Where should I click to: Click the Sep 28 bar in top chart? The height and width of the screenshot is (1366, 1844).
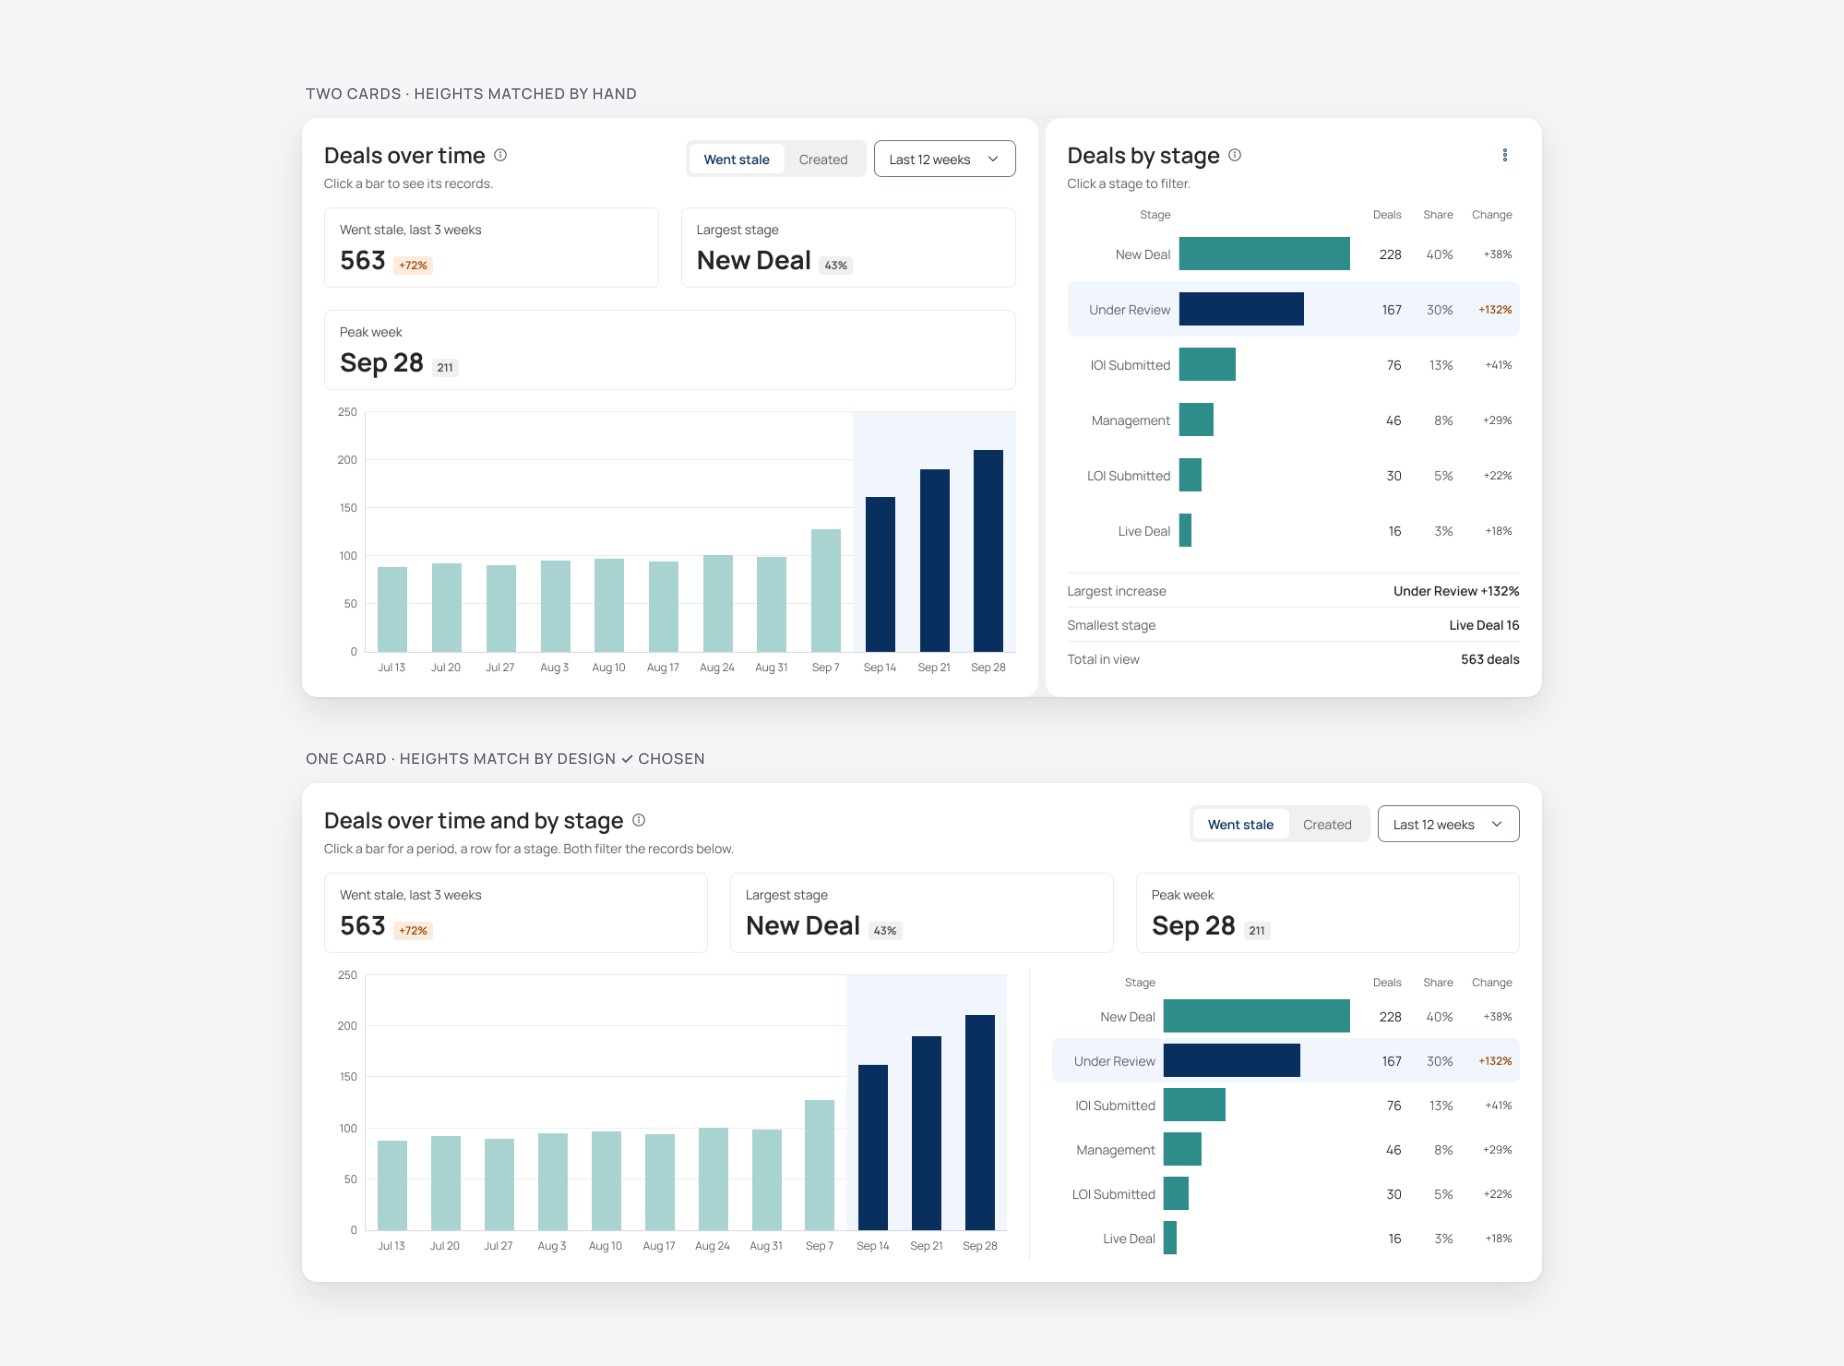(x=988, y=551)
